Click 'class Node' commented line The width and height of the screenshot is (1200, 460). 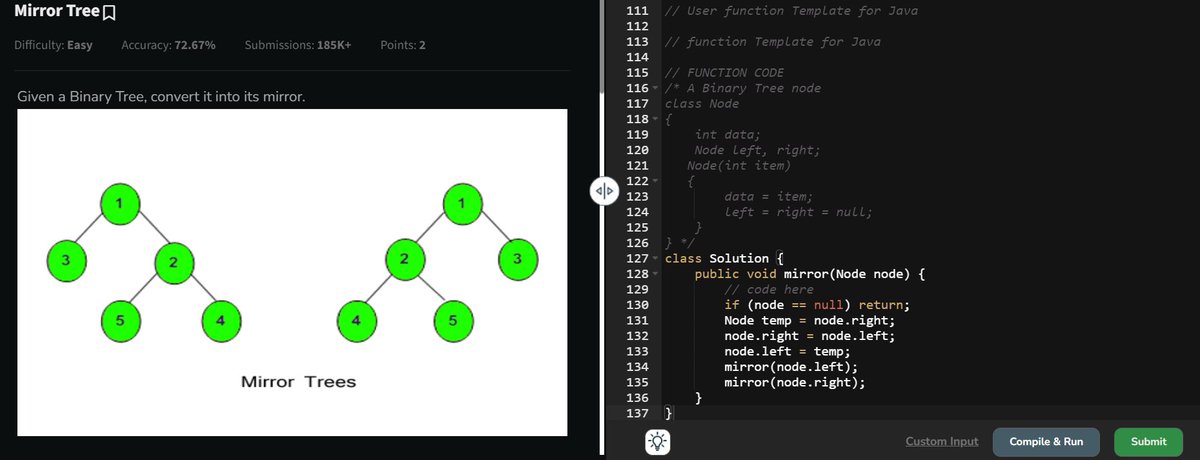(702, 104)
